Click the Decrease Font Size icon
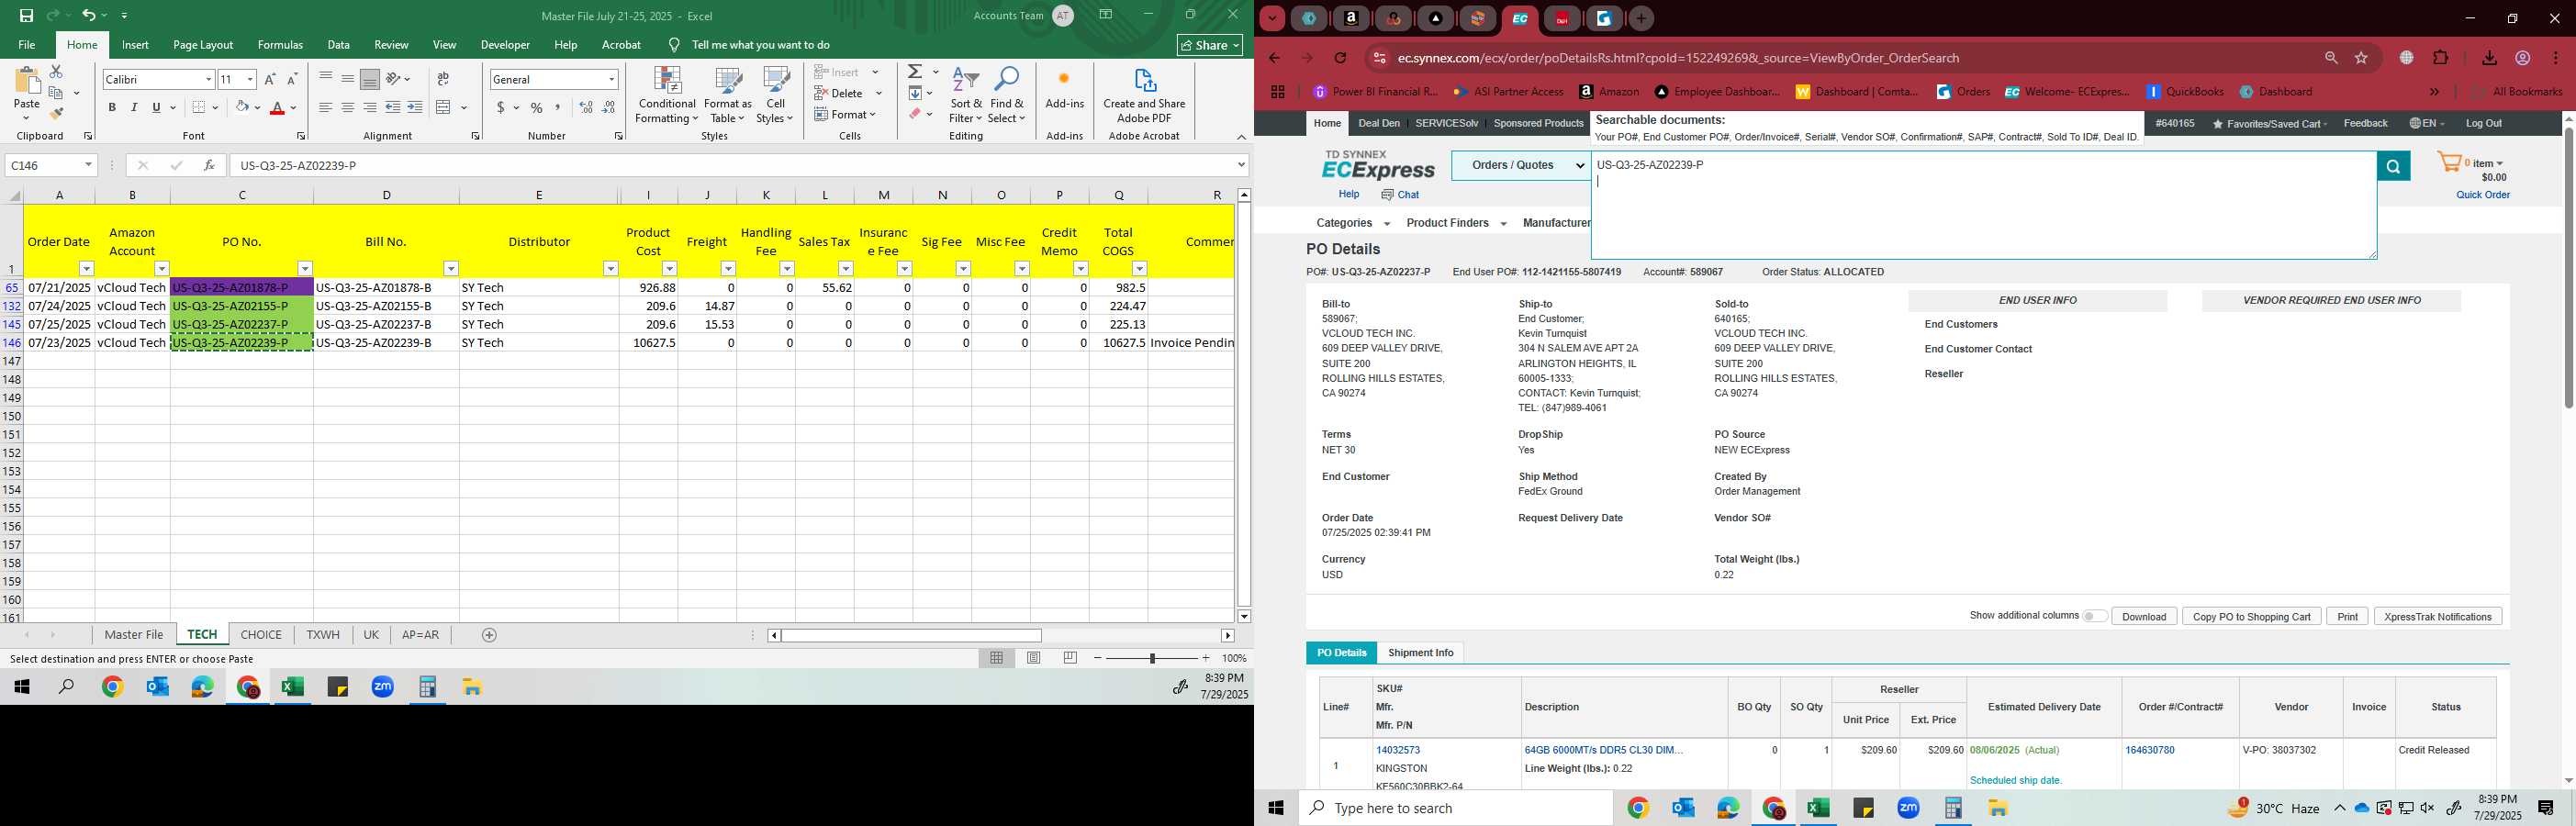The height and width of the screenshot is (826, 2576). tap(292, 79)
